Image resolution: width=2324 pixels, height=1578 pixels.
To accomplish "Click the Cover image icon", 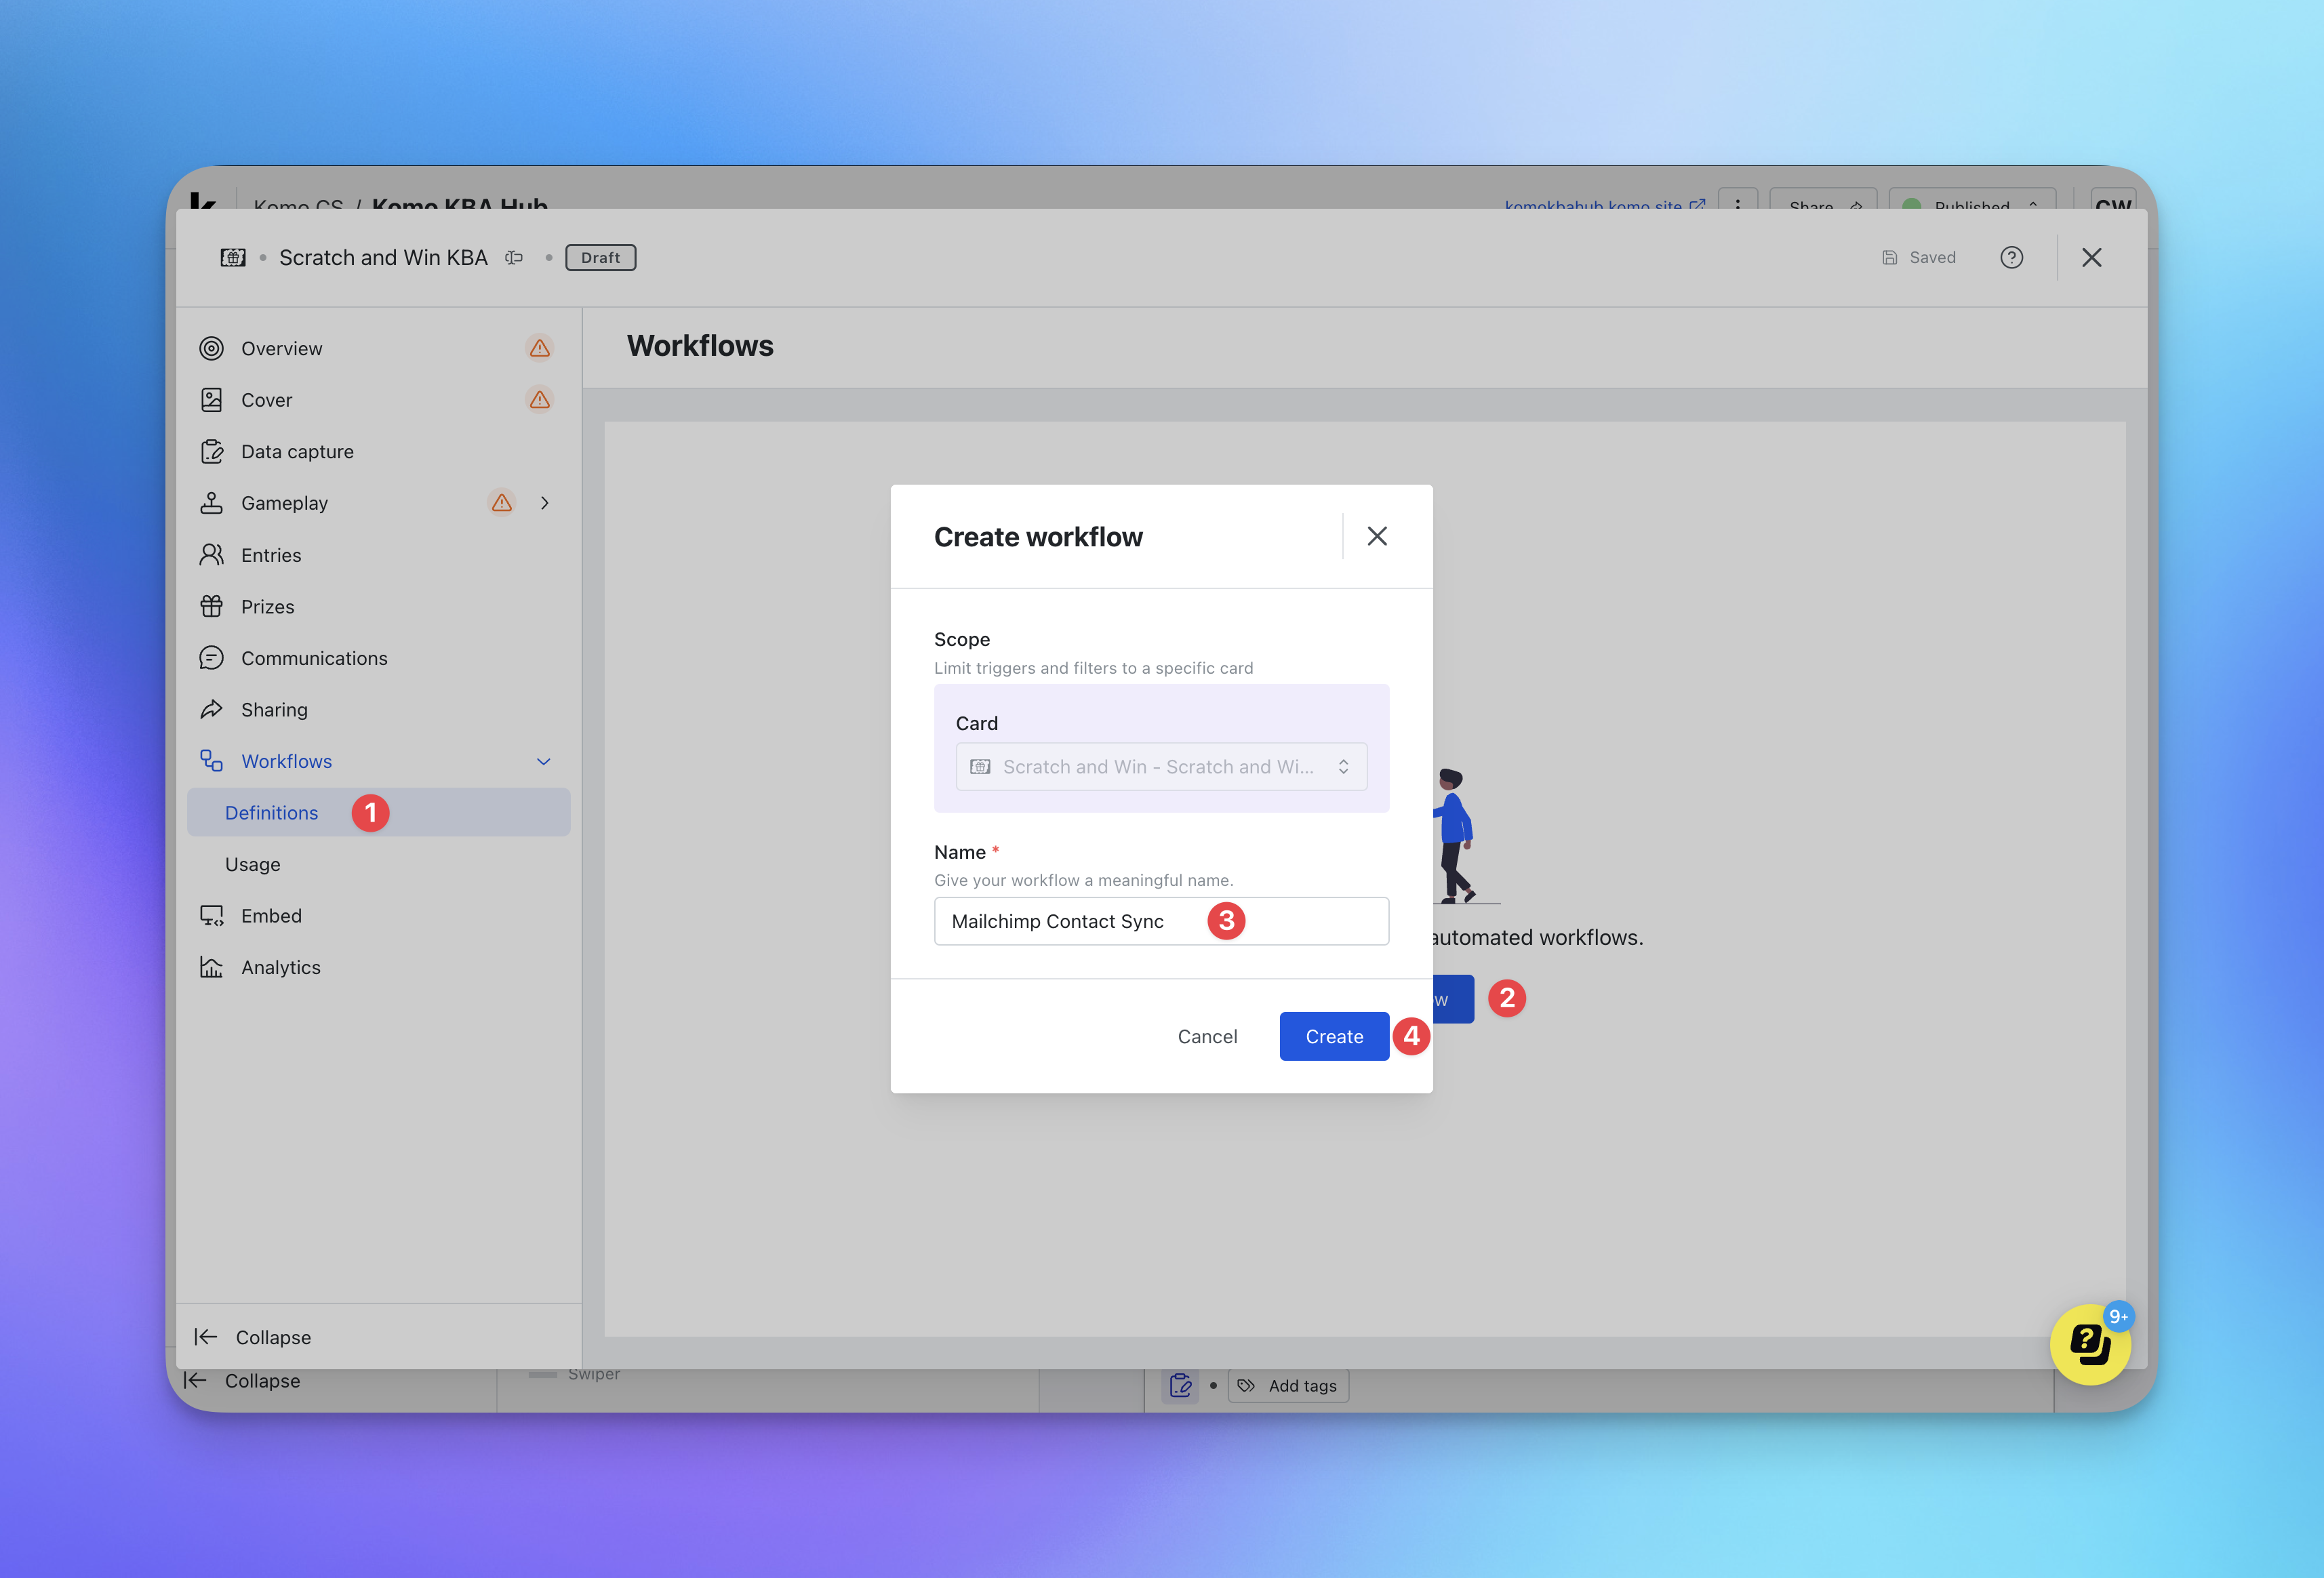I will click(211, 400).
